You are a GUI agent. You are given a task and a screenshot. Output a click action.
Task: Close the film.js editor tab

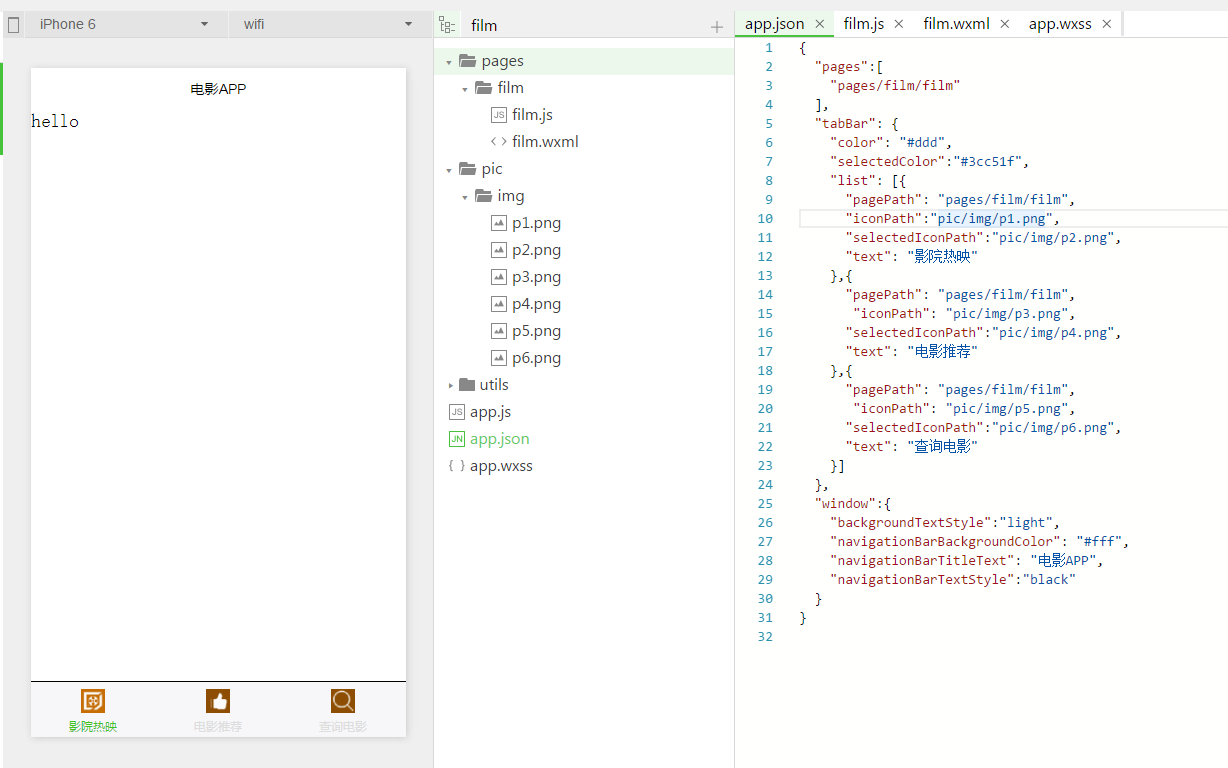tap(898, 24)
